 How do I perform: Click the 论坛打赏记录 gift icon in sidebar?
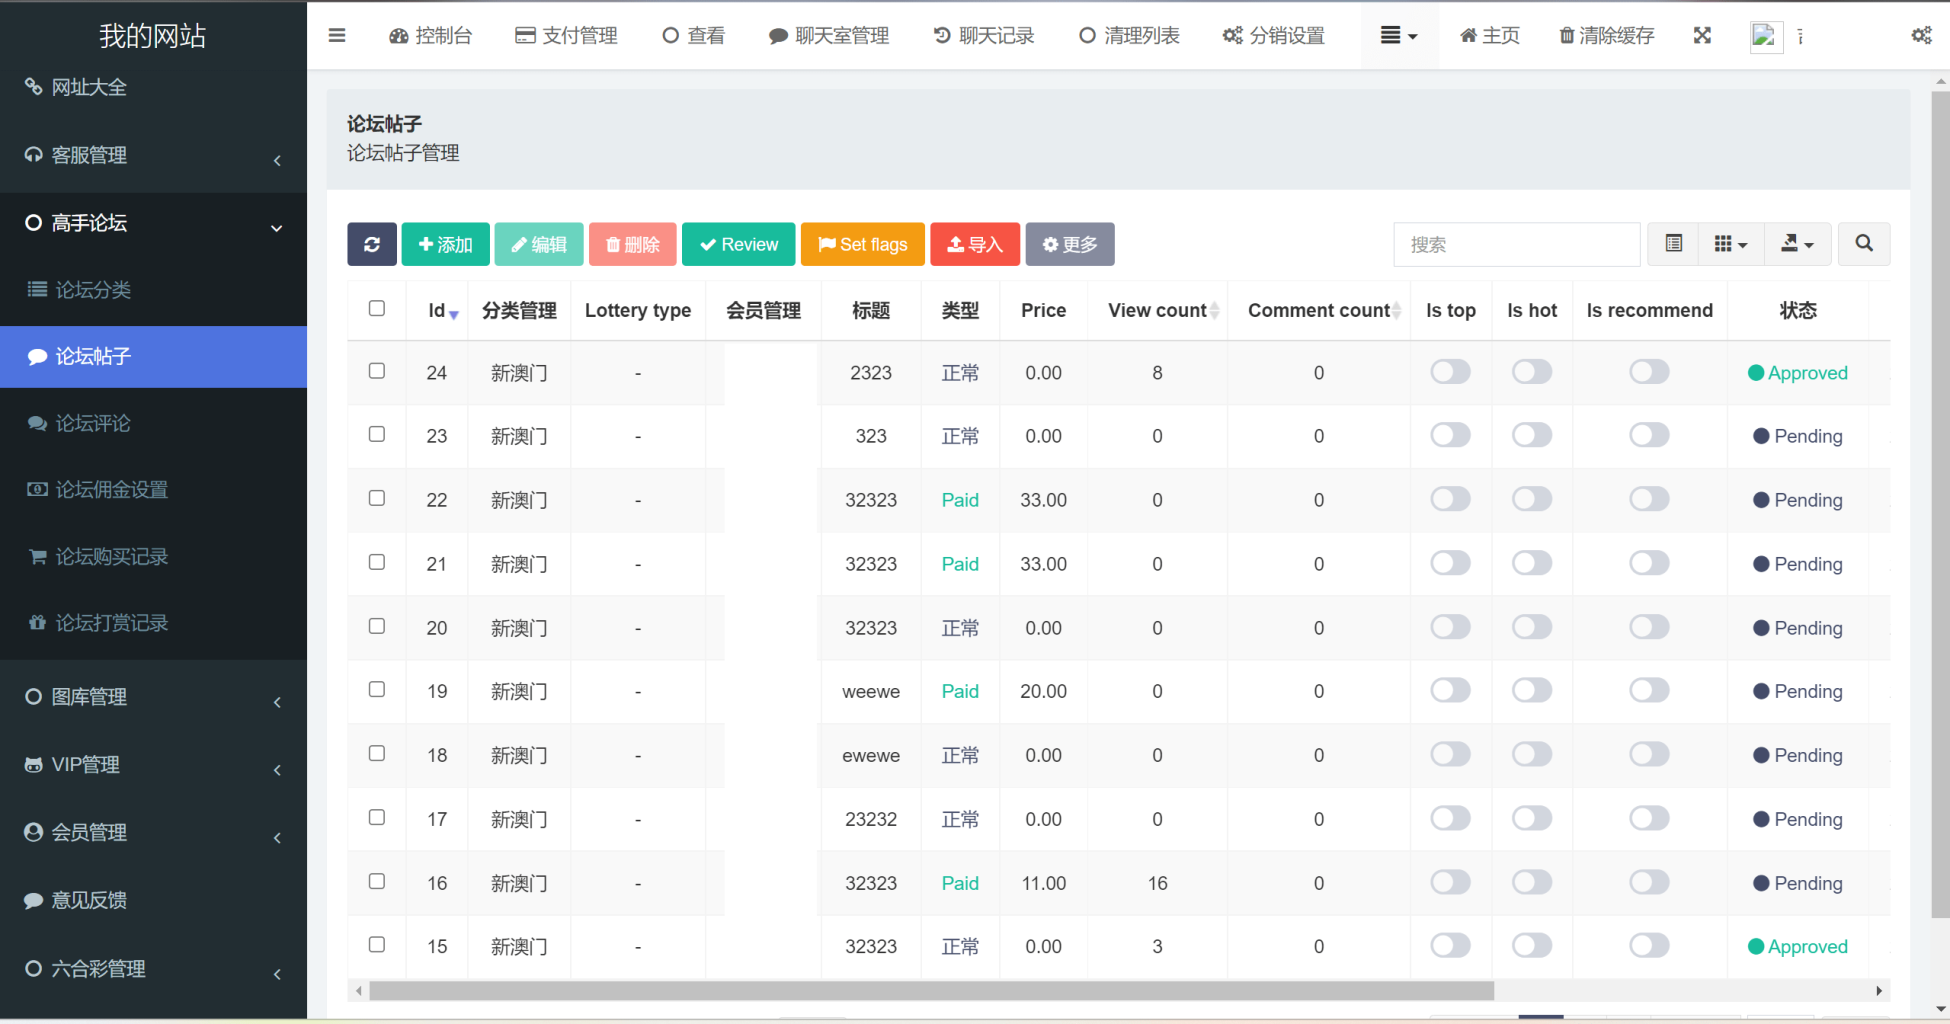click(37, 622)
